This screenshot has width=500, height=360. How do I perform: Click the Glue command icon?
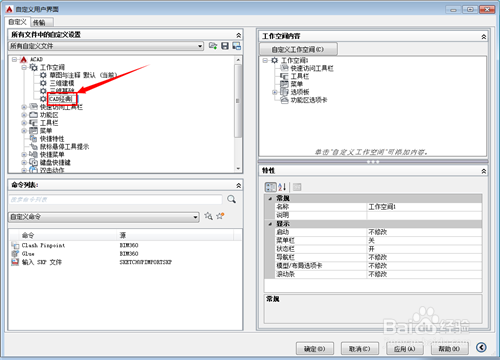tap(15, 254)
